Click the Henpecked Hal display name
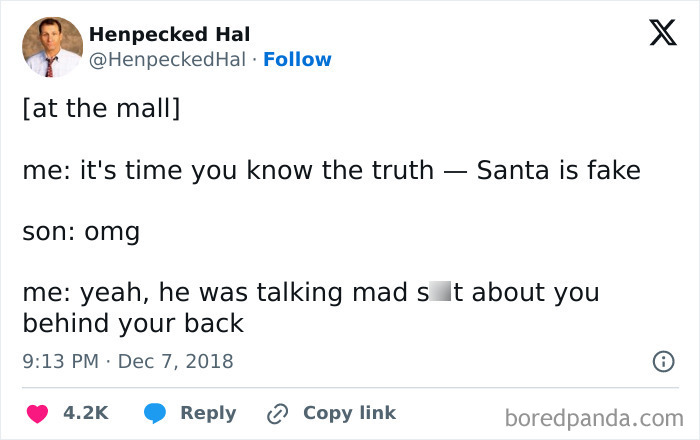 pyautogui.click(x=170, y=34)
